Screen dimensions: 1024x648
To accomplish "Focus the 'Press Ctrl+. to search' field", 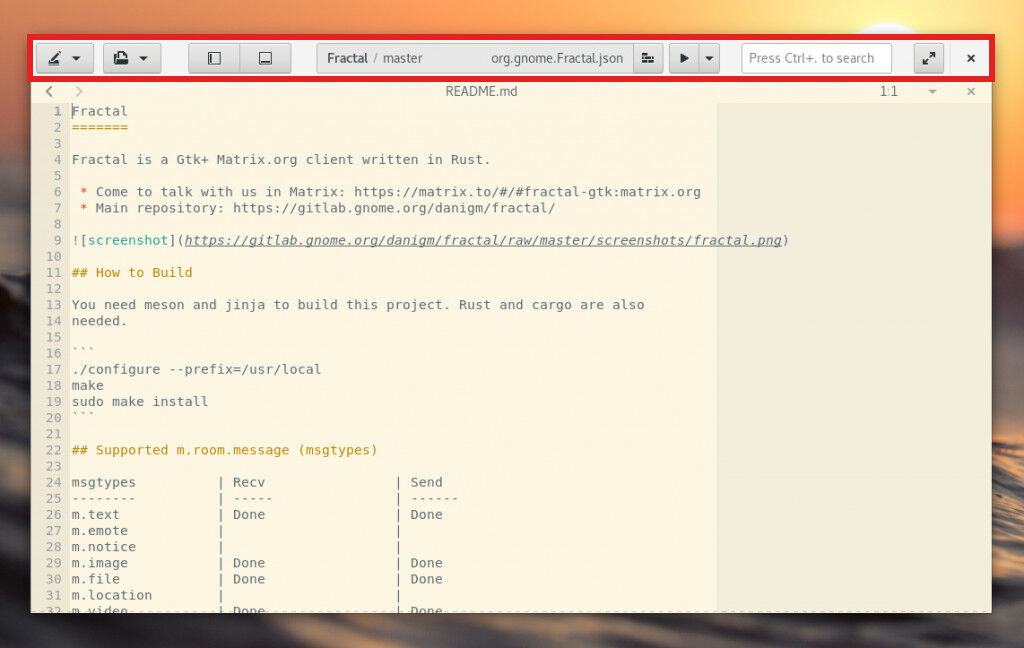I will point(816,58).
